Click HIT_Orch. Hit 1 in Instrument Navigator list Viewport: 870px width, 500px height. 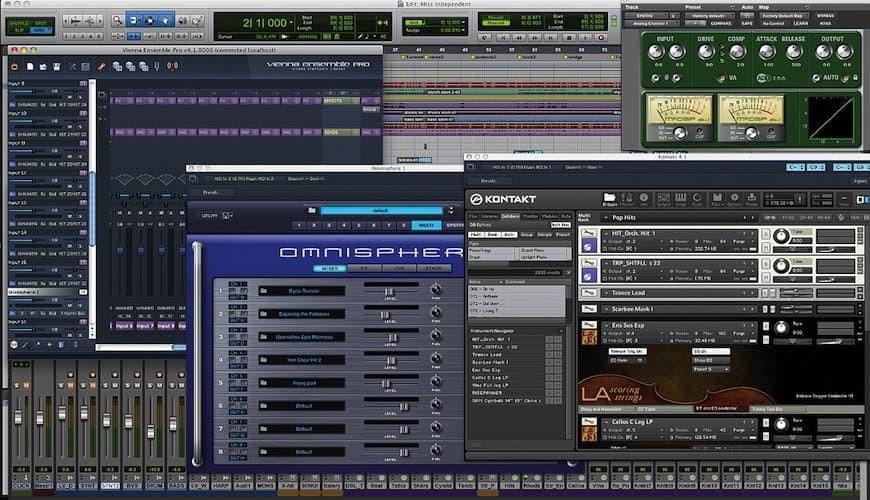(491, 339)
